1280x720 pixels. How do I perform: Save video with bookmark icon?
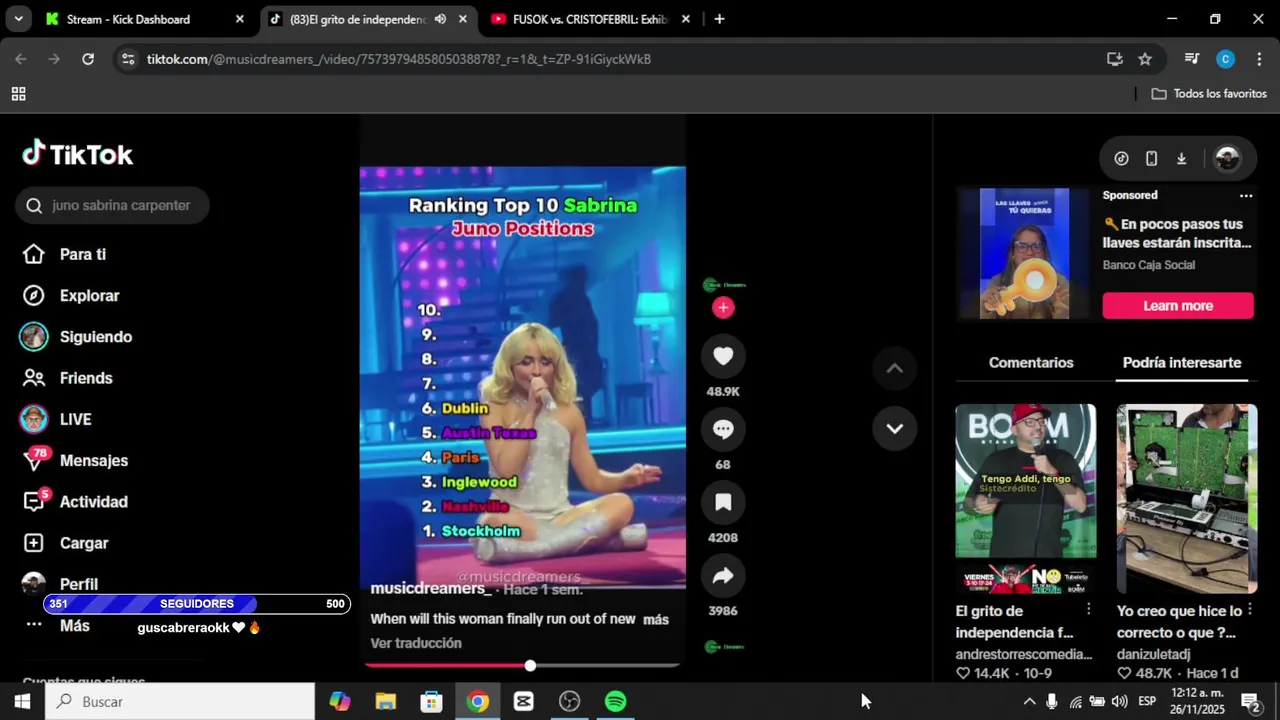[723, 502]
